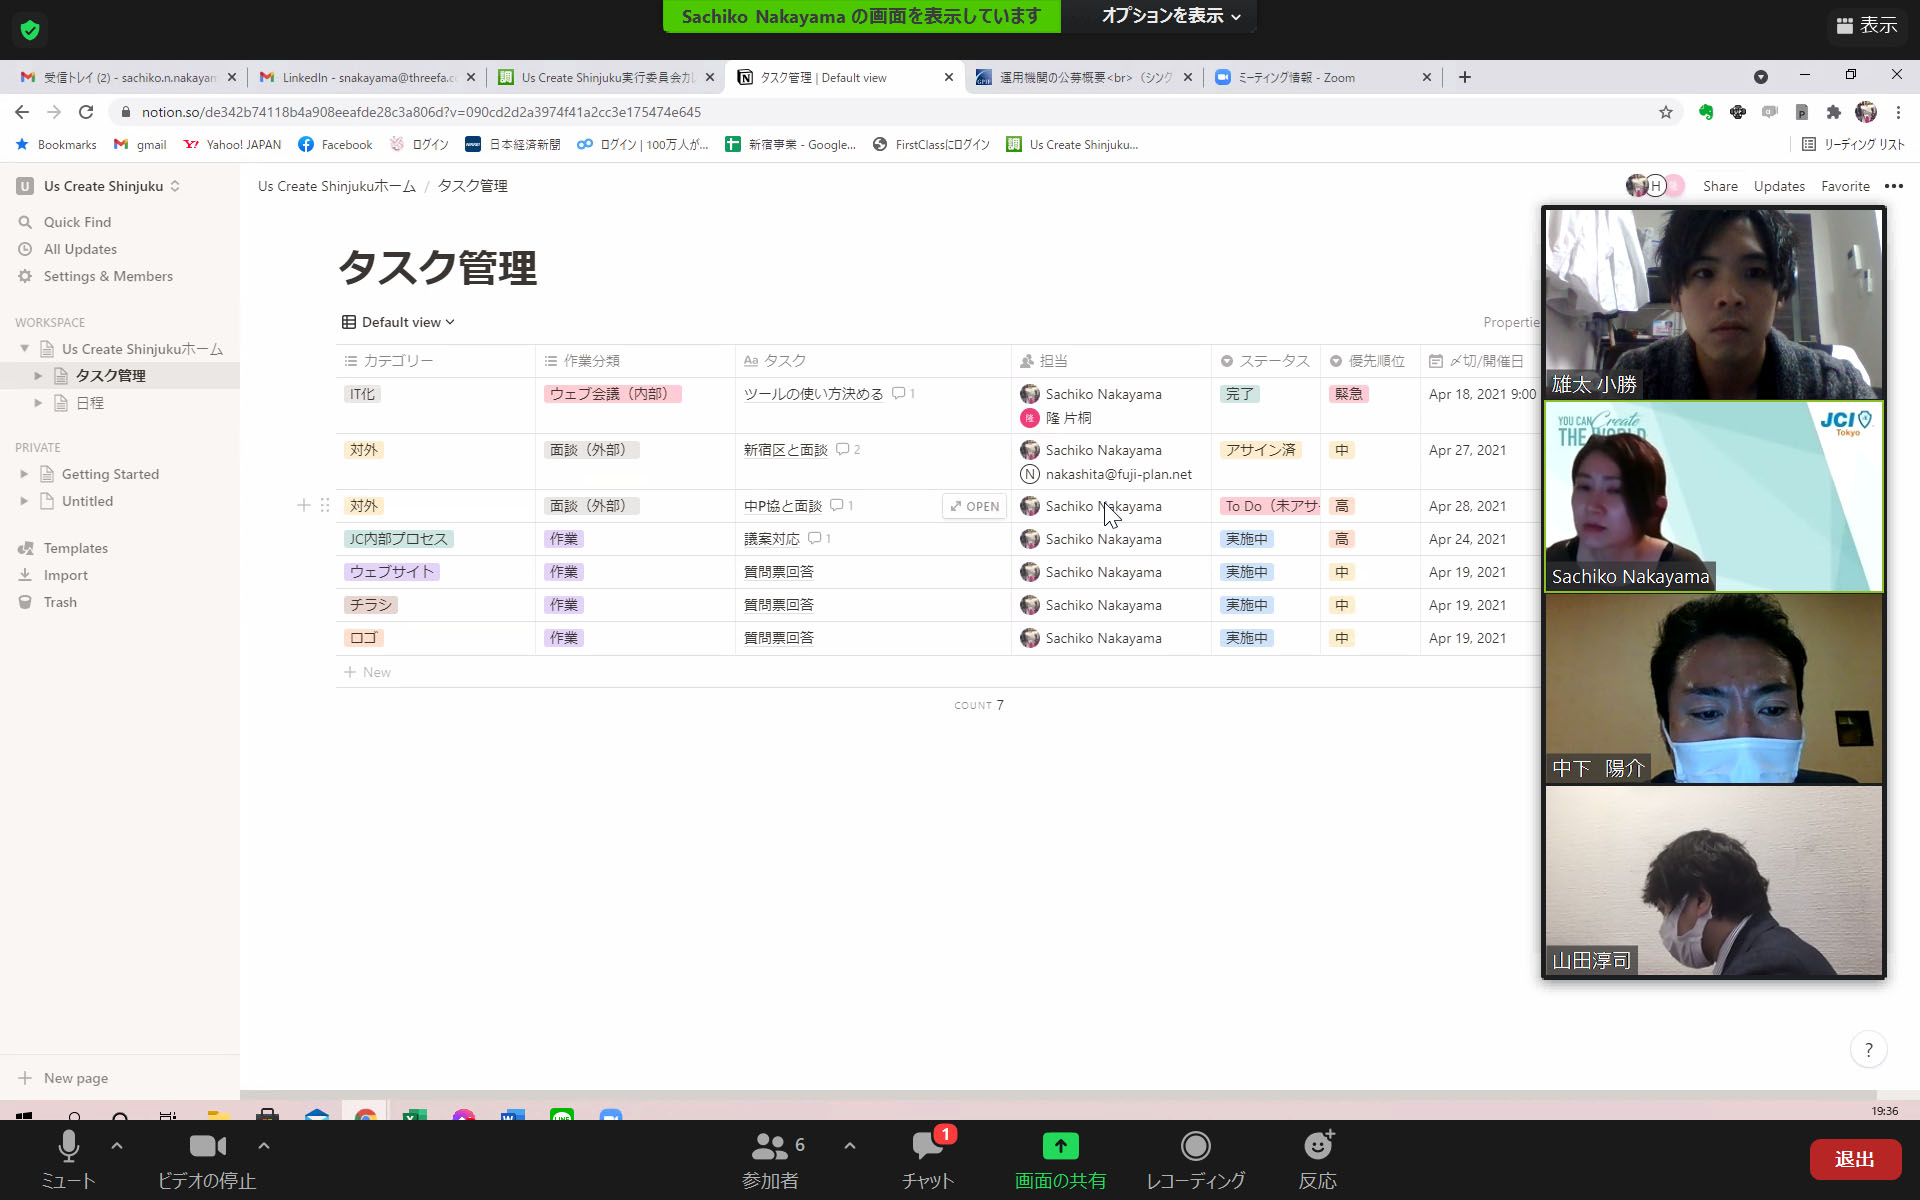Start recording with the record icon
This screenshot has height=1200, width=1920.
(x=1195, y=1146)
